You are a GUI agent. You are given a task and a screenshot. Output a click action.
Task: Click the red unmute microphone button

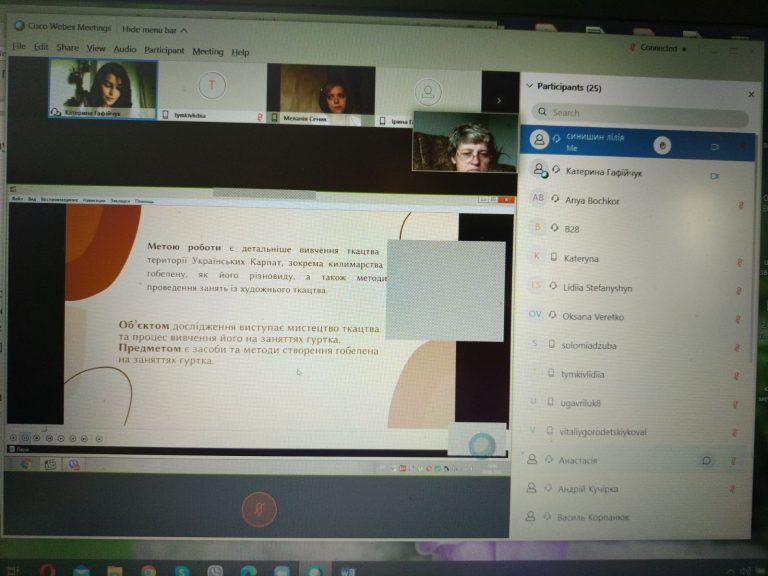click(259, 509)
